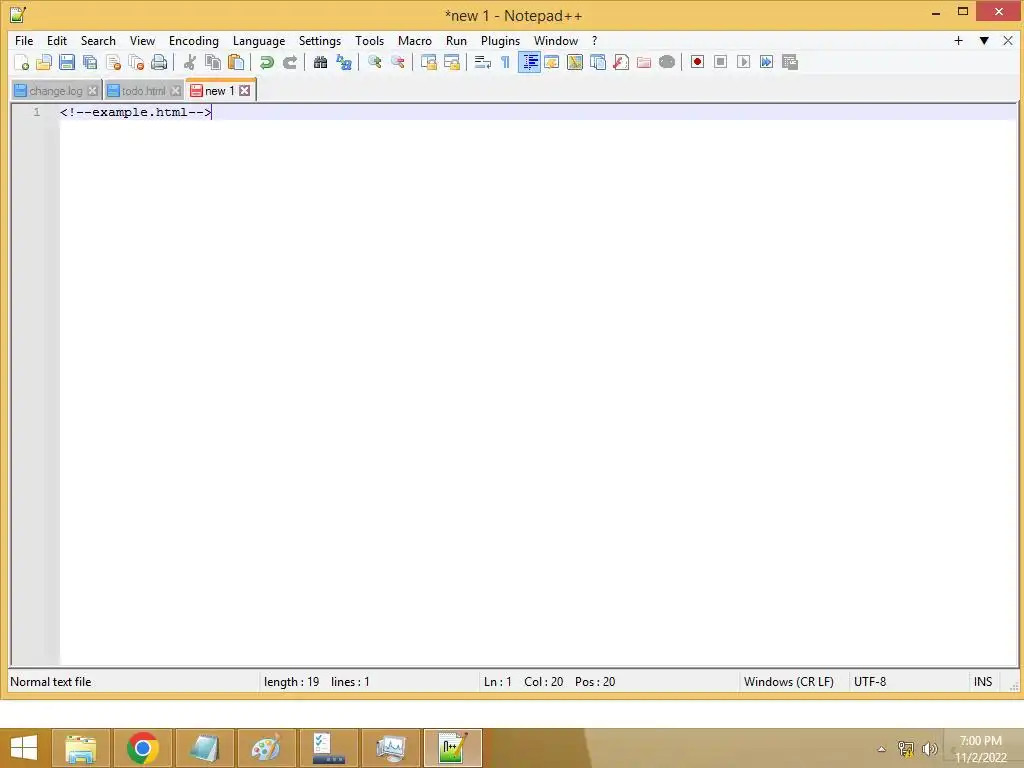Click the Close document toolbar icon
The height and width of the screenshot is (768, 1024).
(113, 62)
